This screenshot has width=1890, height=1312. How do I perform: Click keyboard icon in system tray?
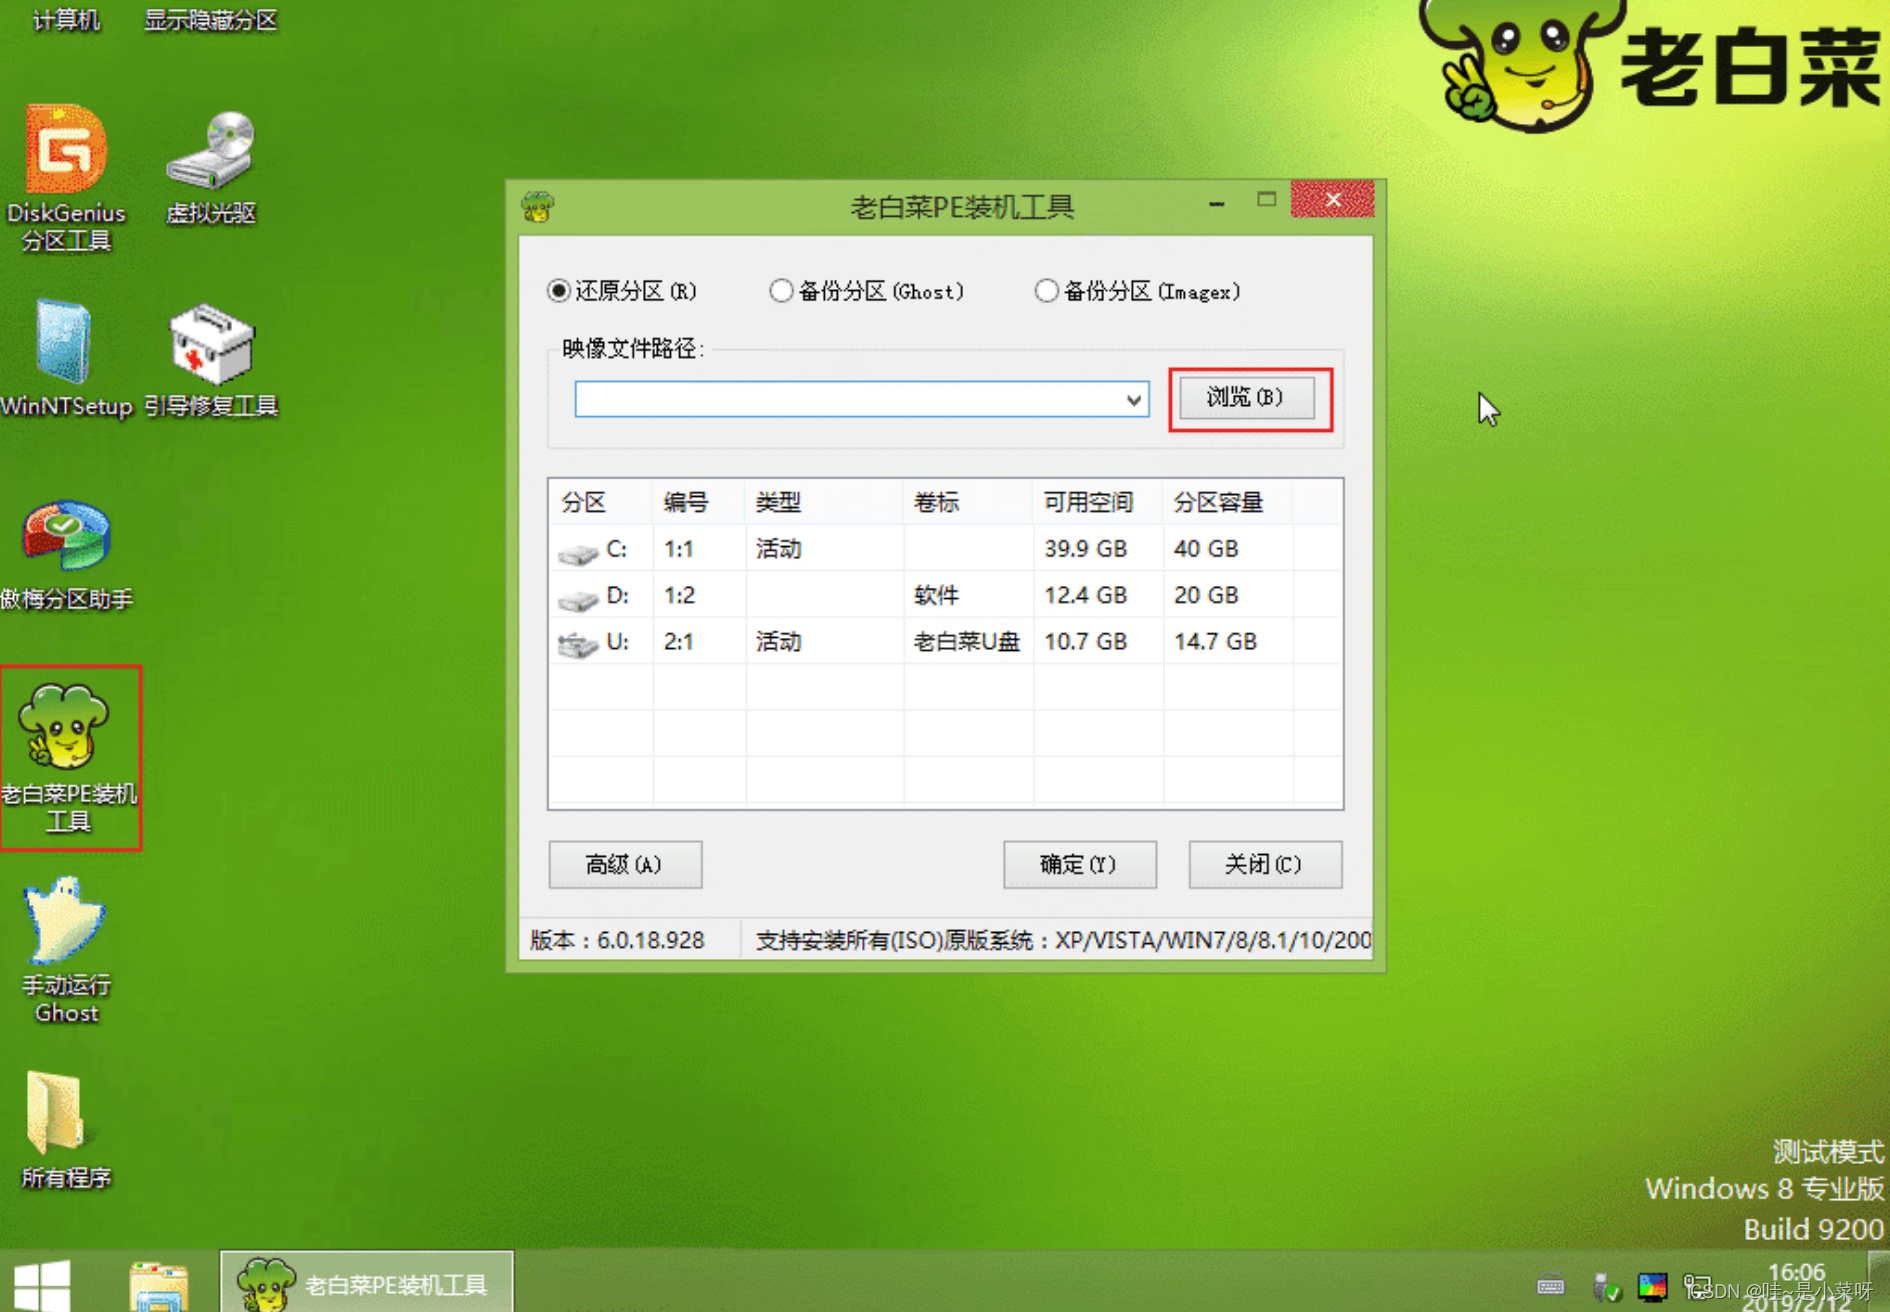tap(1551, 1285)
